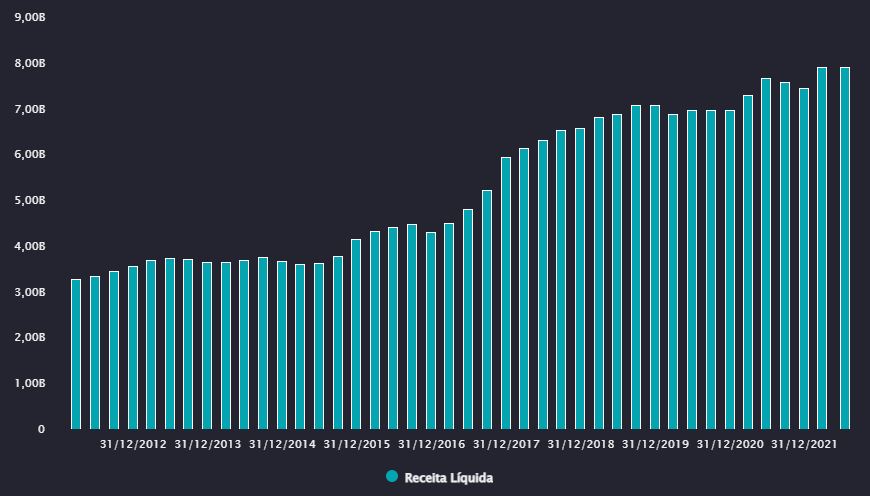
Task: Click the 31/12/2014 axis date label
Action: (x=282, y=444)
